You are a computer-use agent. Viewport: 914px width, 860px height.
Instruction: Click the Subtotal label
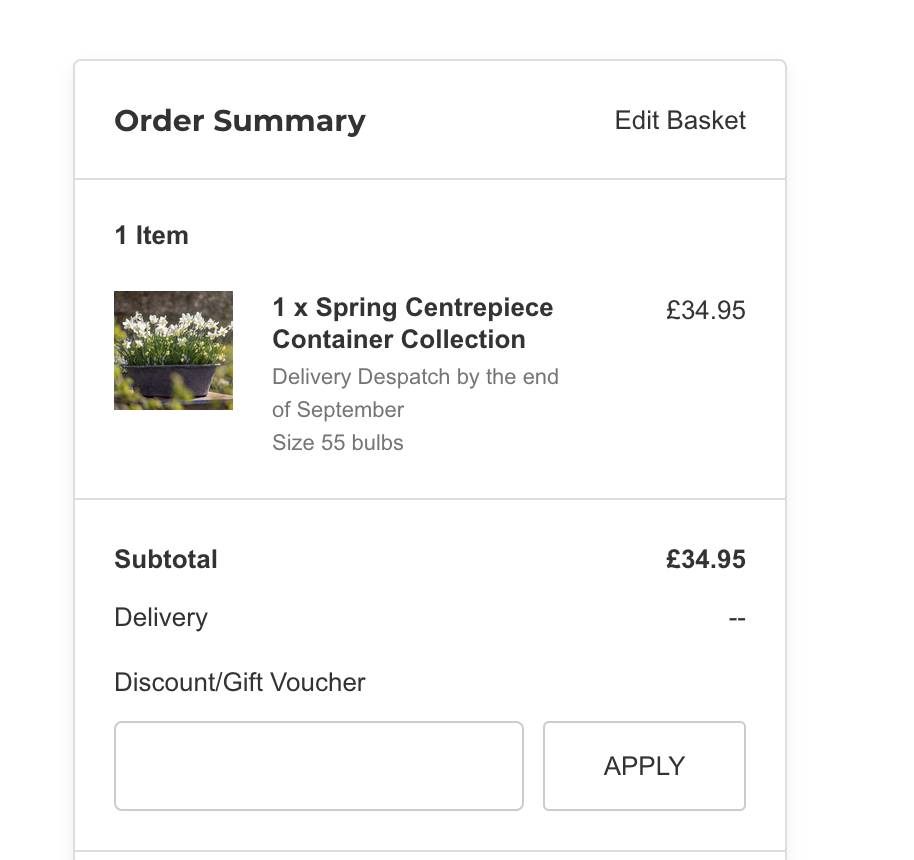tap(166, 559)
